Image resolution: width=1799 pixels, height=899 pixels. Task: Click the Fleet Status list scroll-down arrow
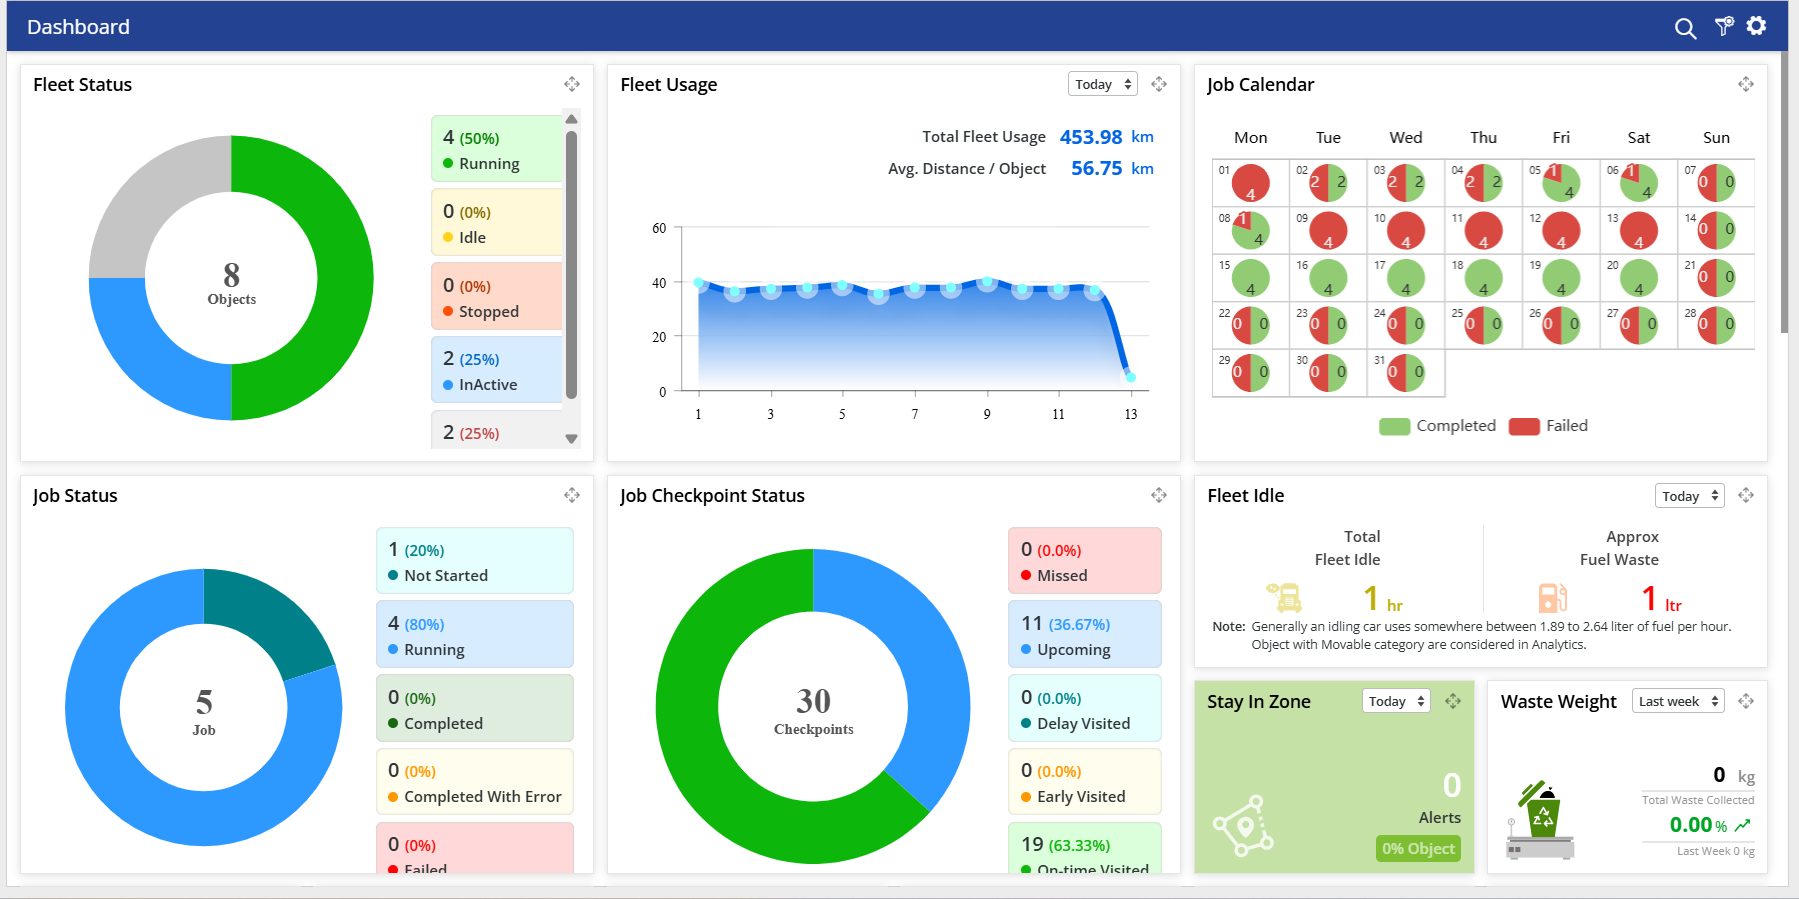(572, 439)
